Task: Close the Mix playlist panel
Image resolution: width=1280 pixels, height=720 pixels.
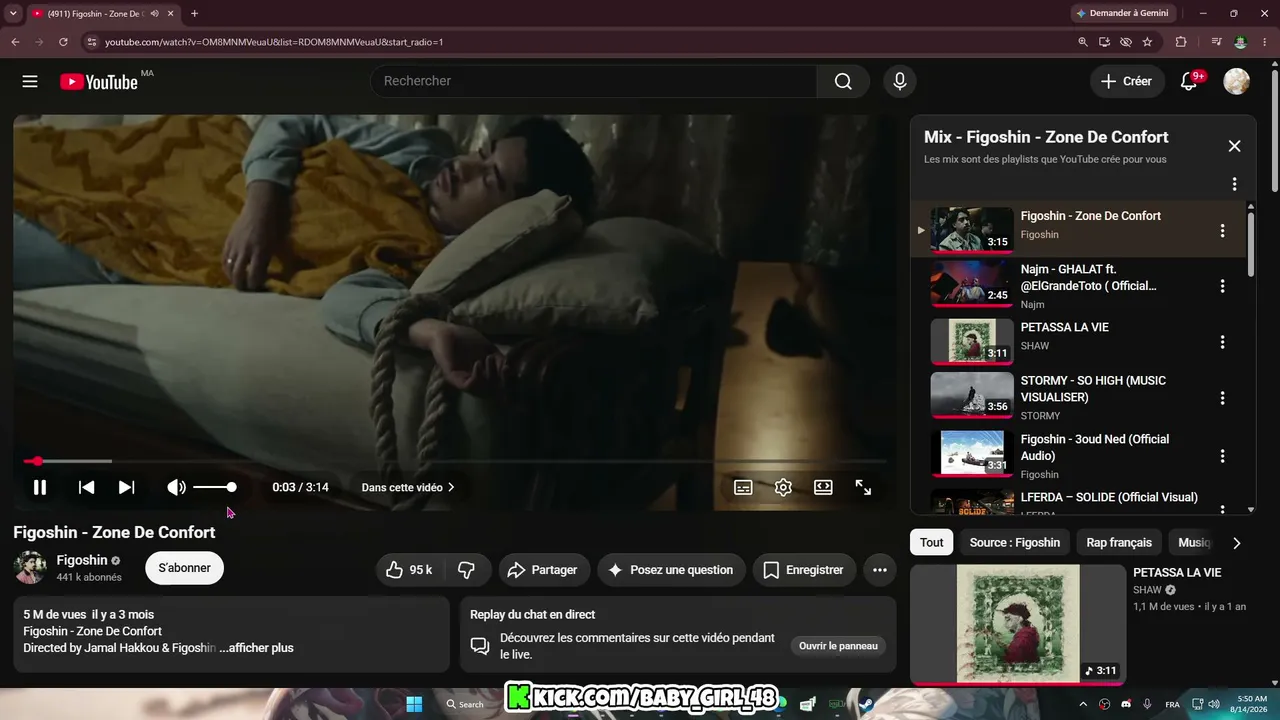Action: pyautogui.click(x=1234, y=146)
